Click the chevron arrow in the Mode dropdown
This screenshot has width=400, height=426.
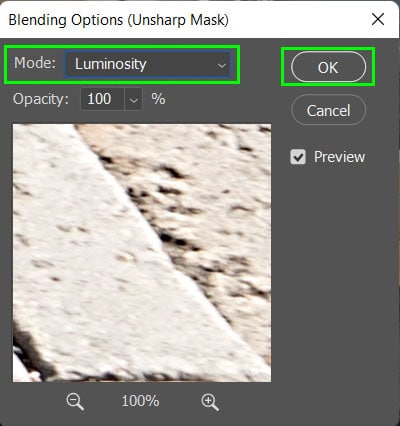222,65
